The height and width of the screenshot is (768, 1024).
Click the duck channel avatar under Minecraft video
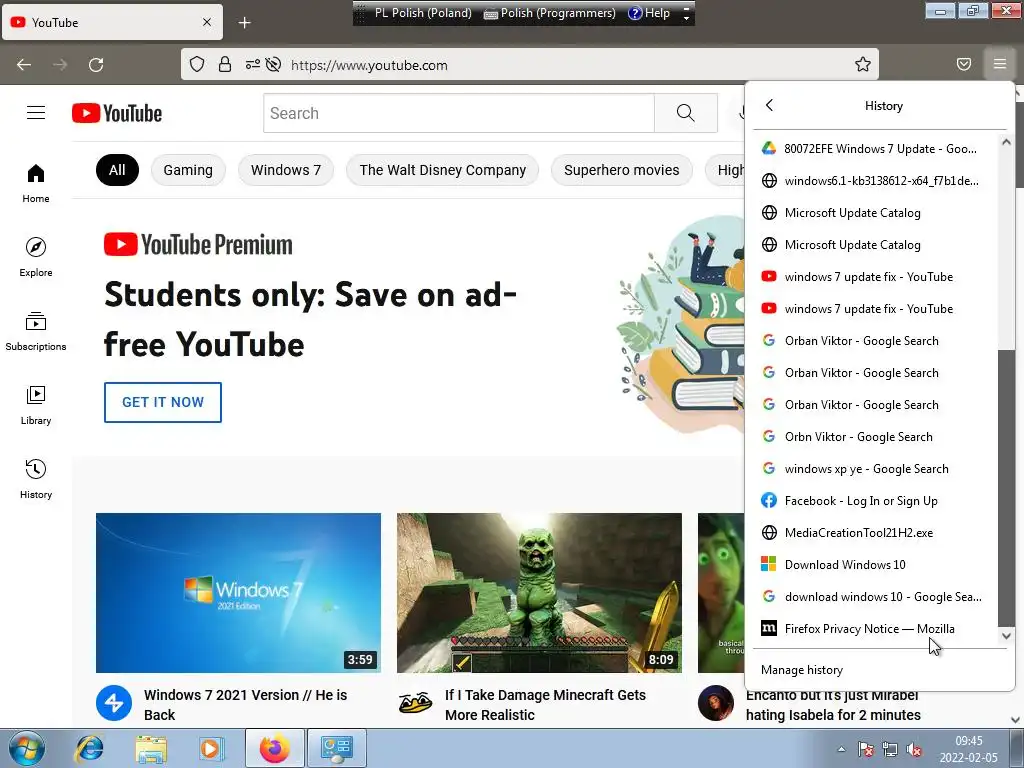point(415,703)
